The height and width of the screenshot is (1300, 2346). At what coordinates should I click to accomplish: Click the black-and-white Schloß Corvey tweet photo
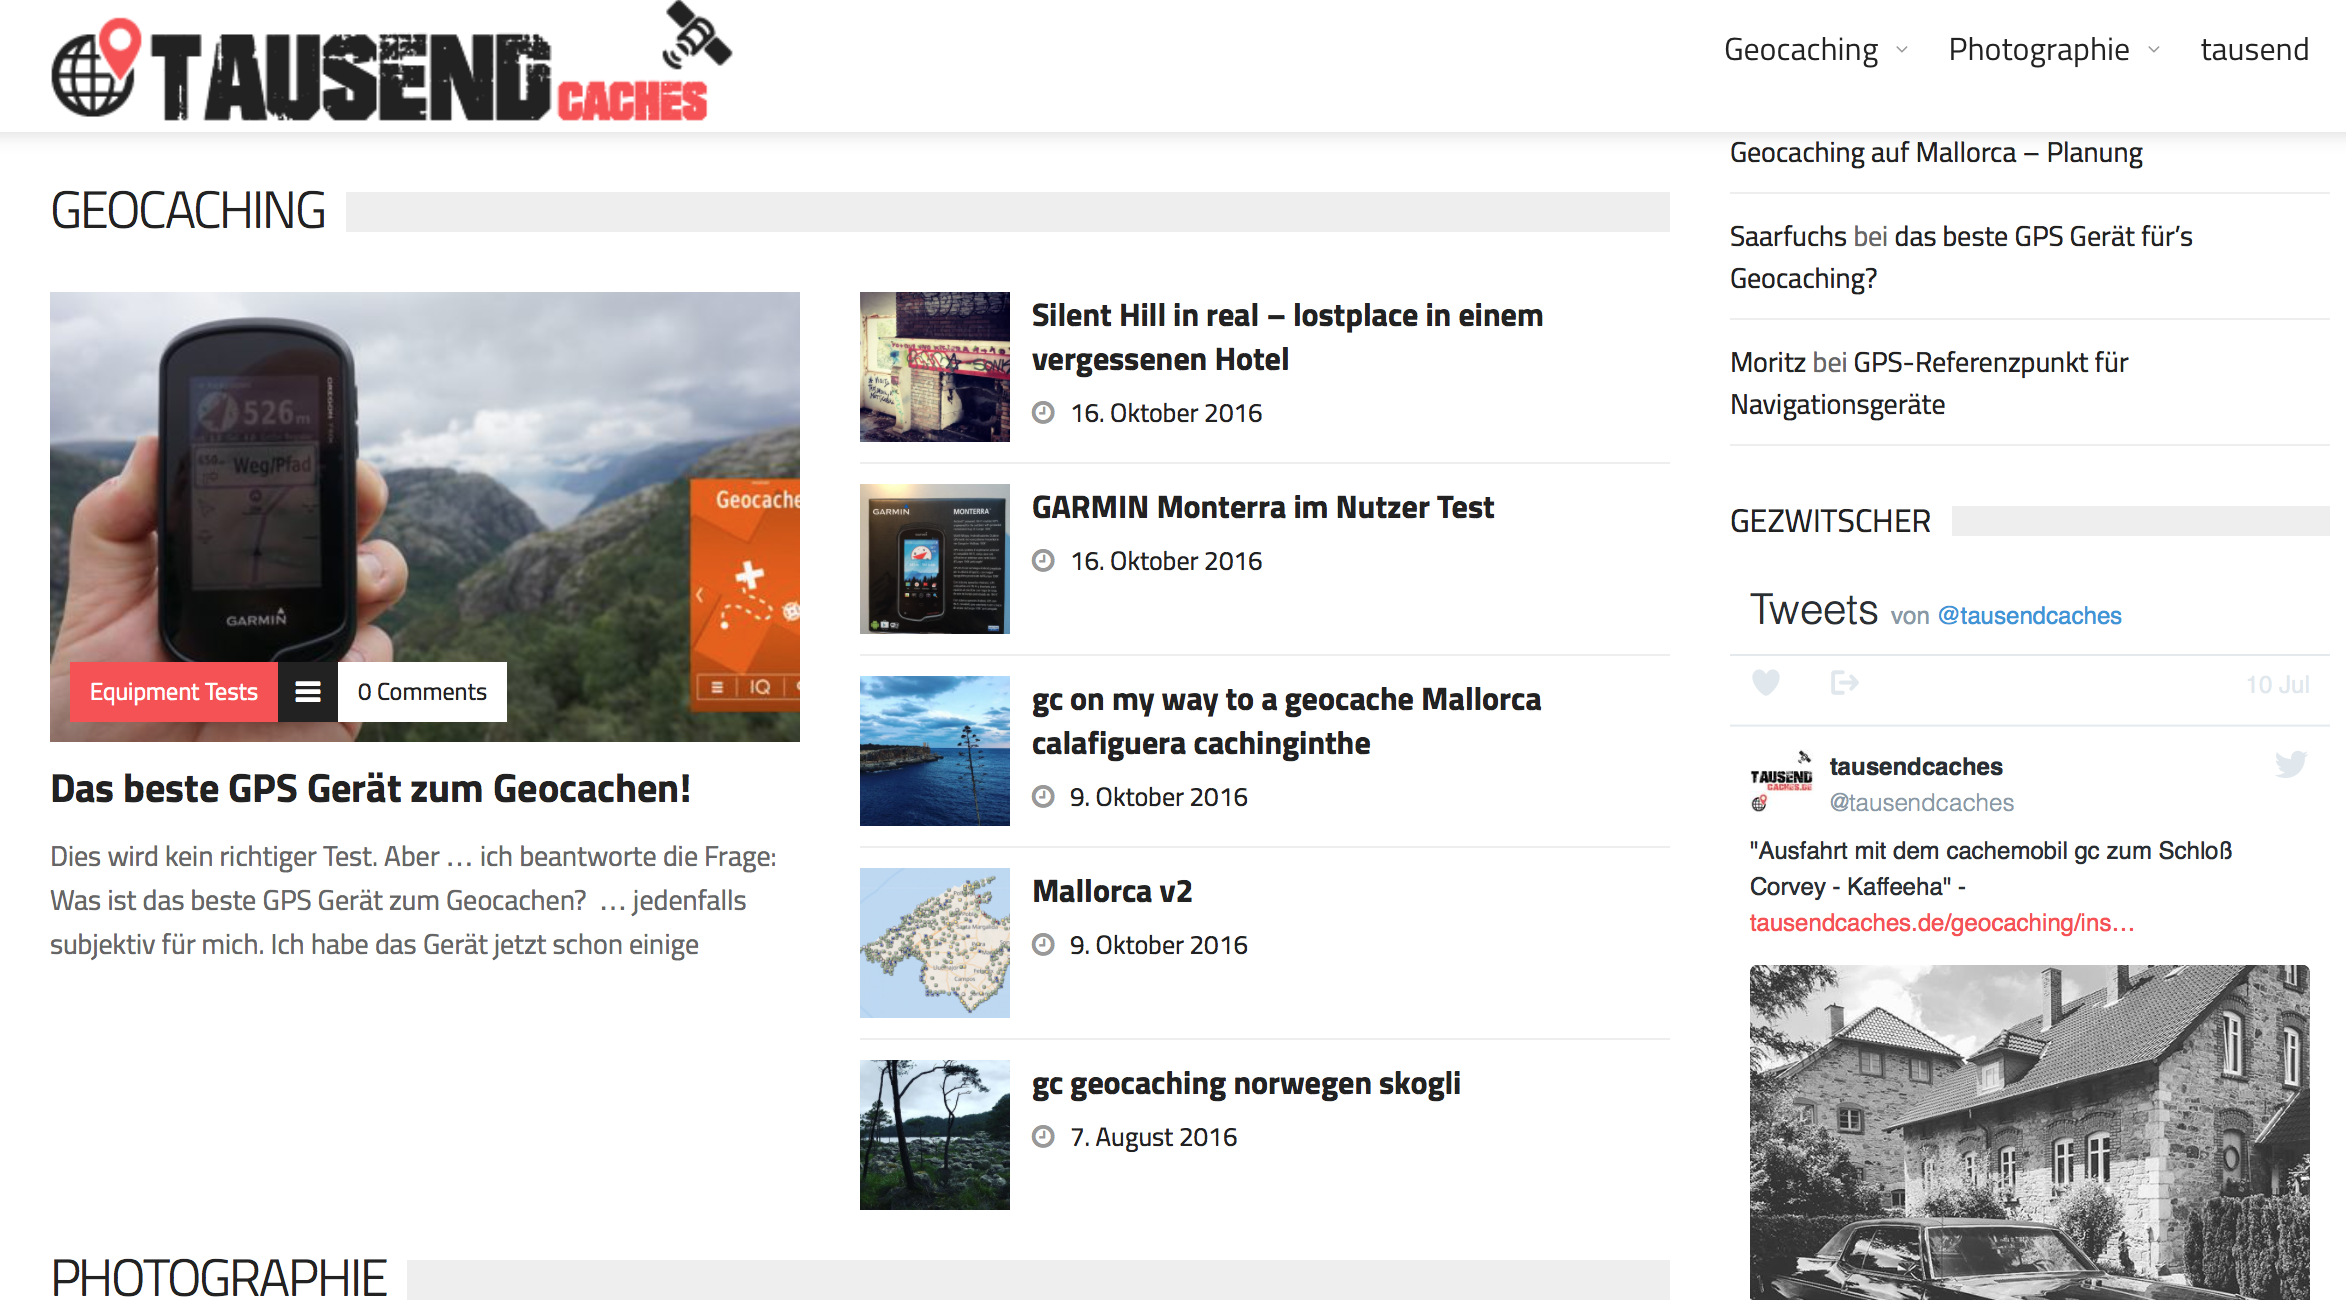[2029, 1132]
